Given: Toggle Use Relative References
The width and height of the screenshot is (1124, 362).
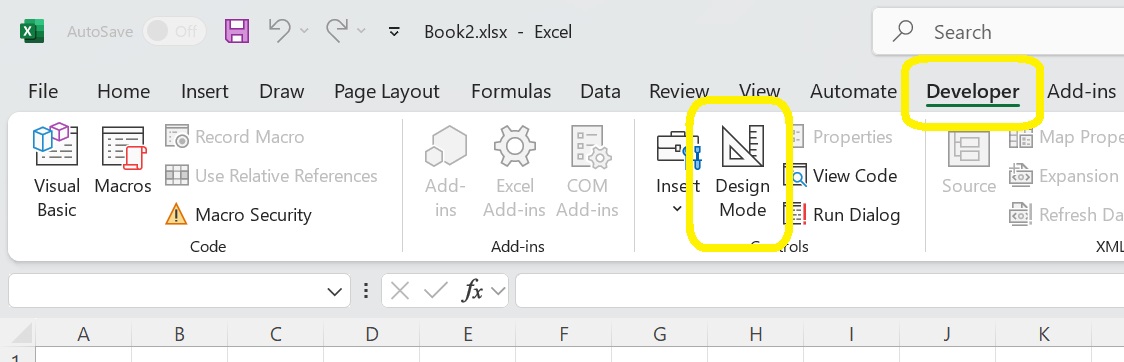Looking at the screenshot, I should coord(271,176).
